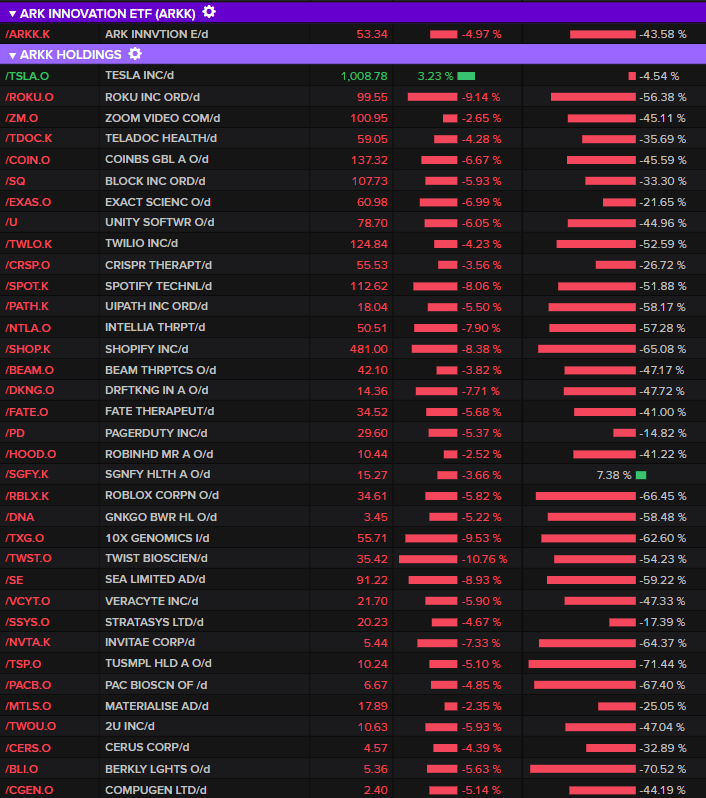This screenshot has height=798, width=706.
Task: Click Twist Bioscience -10.76 % change
Action: [484, 559]
